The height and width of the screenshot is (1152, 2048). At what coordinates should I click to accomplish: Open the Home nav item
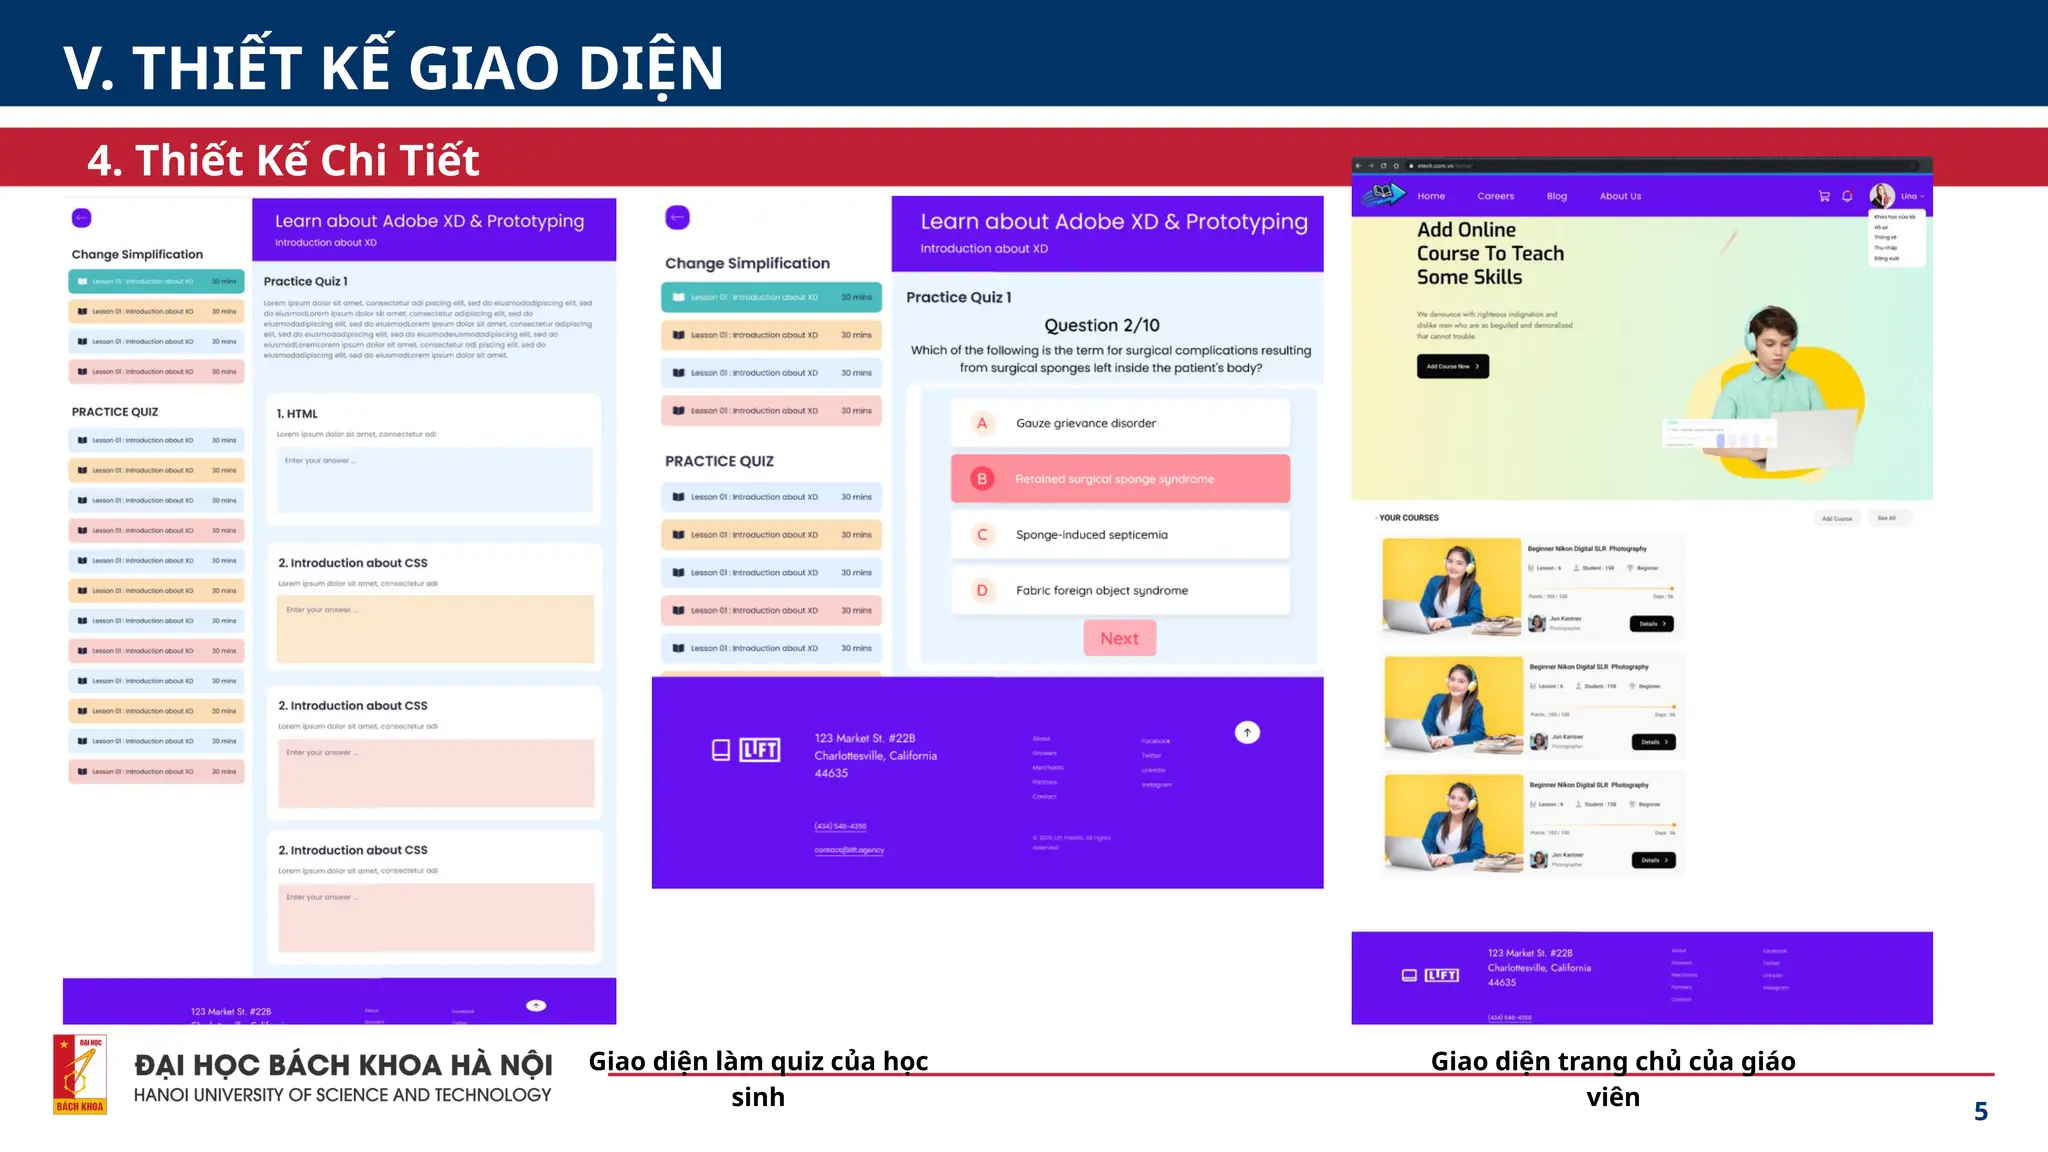click(1431, 196)
